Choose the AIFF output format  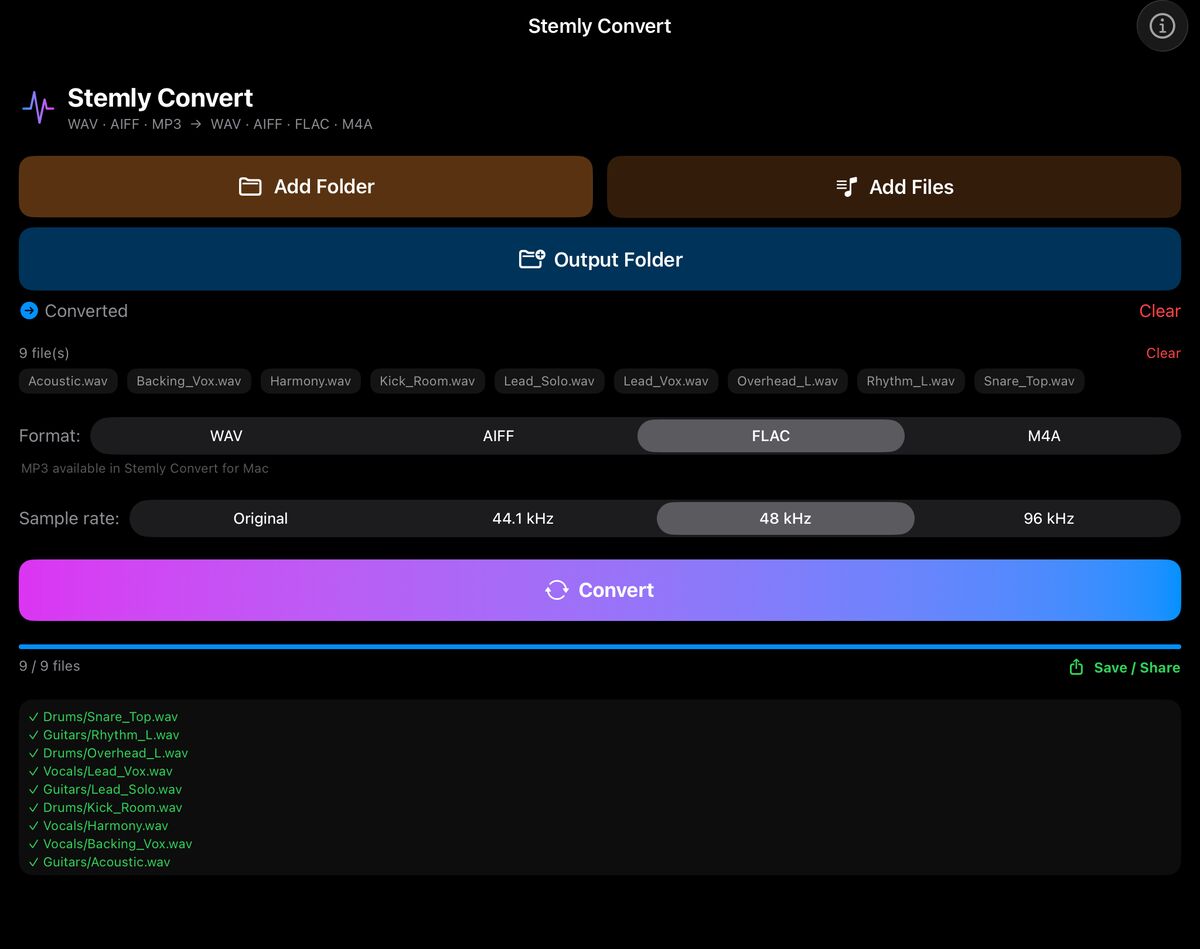pyautogui.click(x=498, y=436)
